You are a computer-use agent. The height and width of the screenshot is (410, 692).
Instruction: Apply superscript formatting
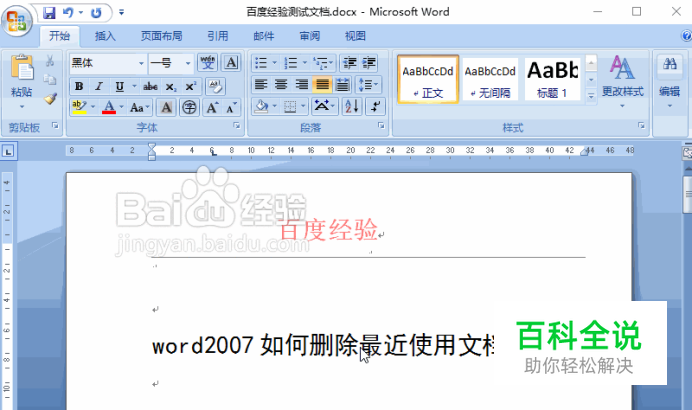click(191, 87)
